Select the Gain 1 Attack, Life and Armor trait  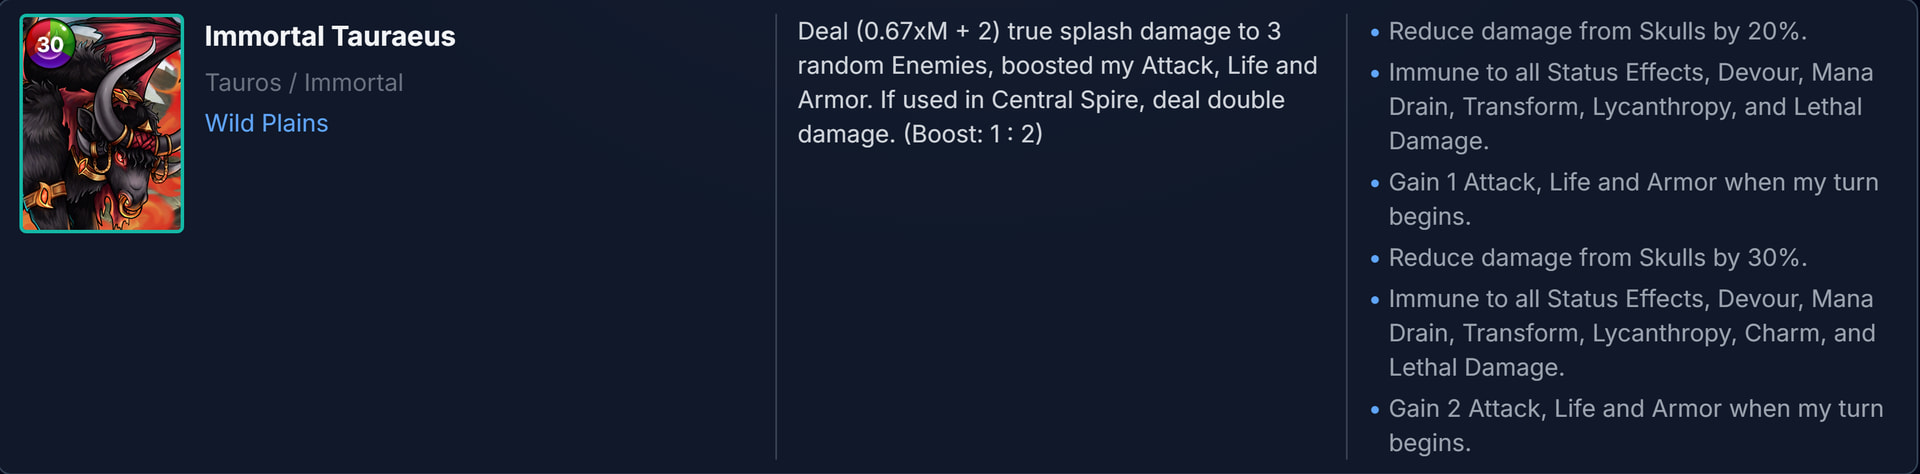[x=1633, y=199]
